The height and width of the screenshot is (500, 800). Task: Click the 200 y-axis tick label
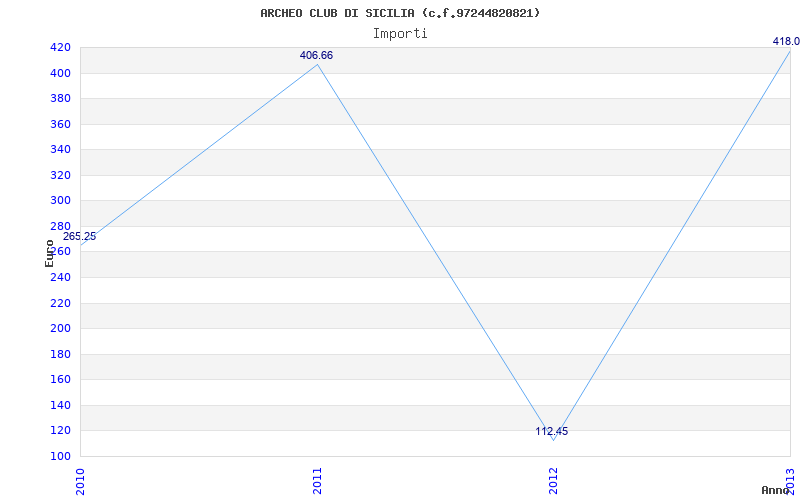(x=60, y=329)
